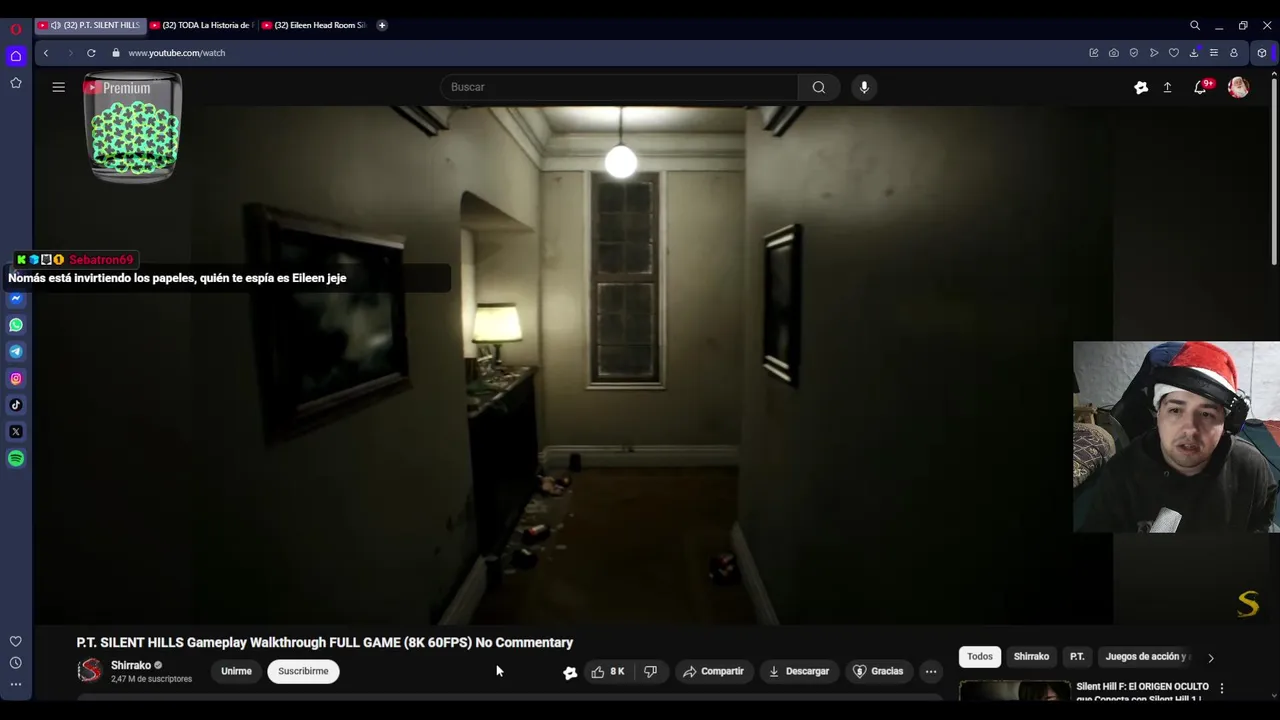
Task: Open the shield privacy protection icon
Action: click(x=1134, y=53)
